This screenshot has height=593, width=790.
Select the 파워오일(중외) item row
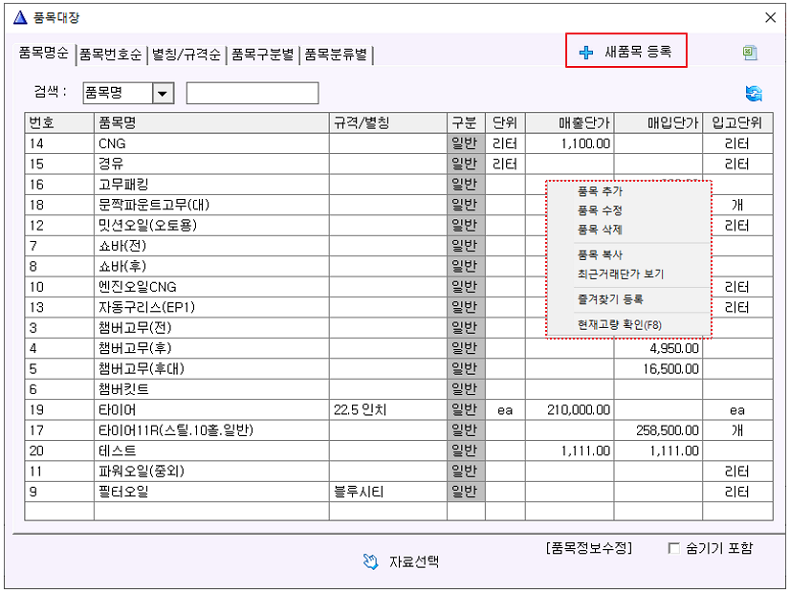pos(399,472)
